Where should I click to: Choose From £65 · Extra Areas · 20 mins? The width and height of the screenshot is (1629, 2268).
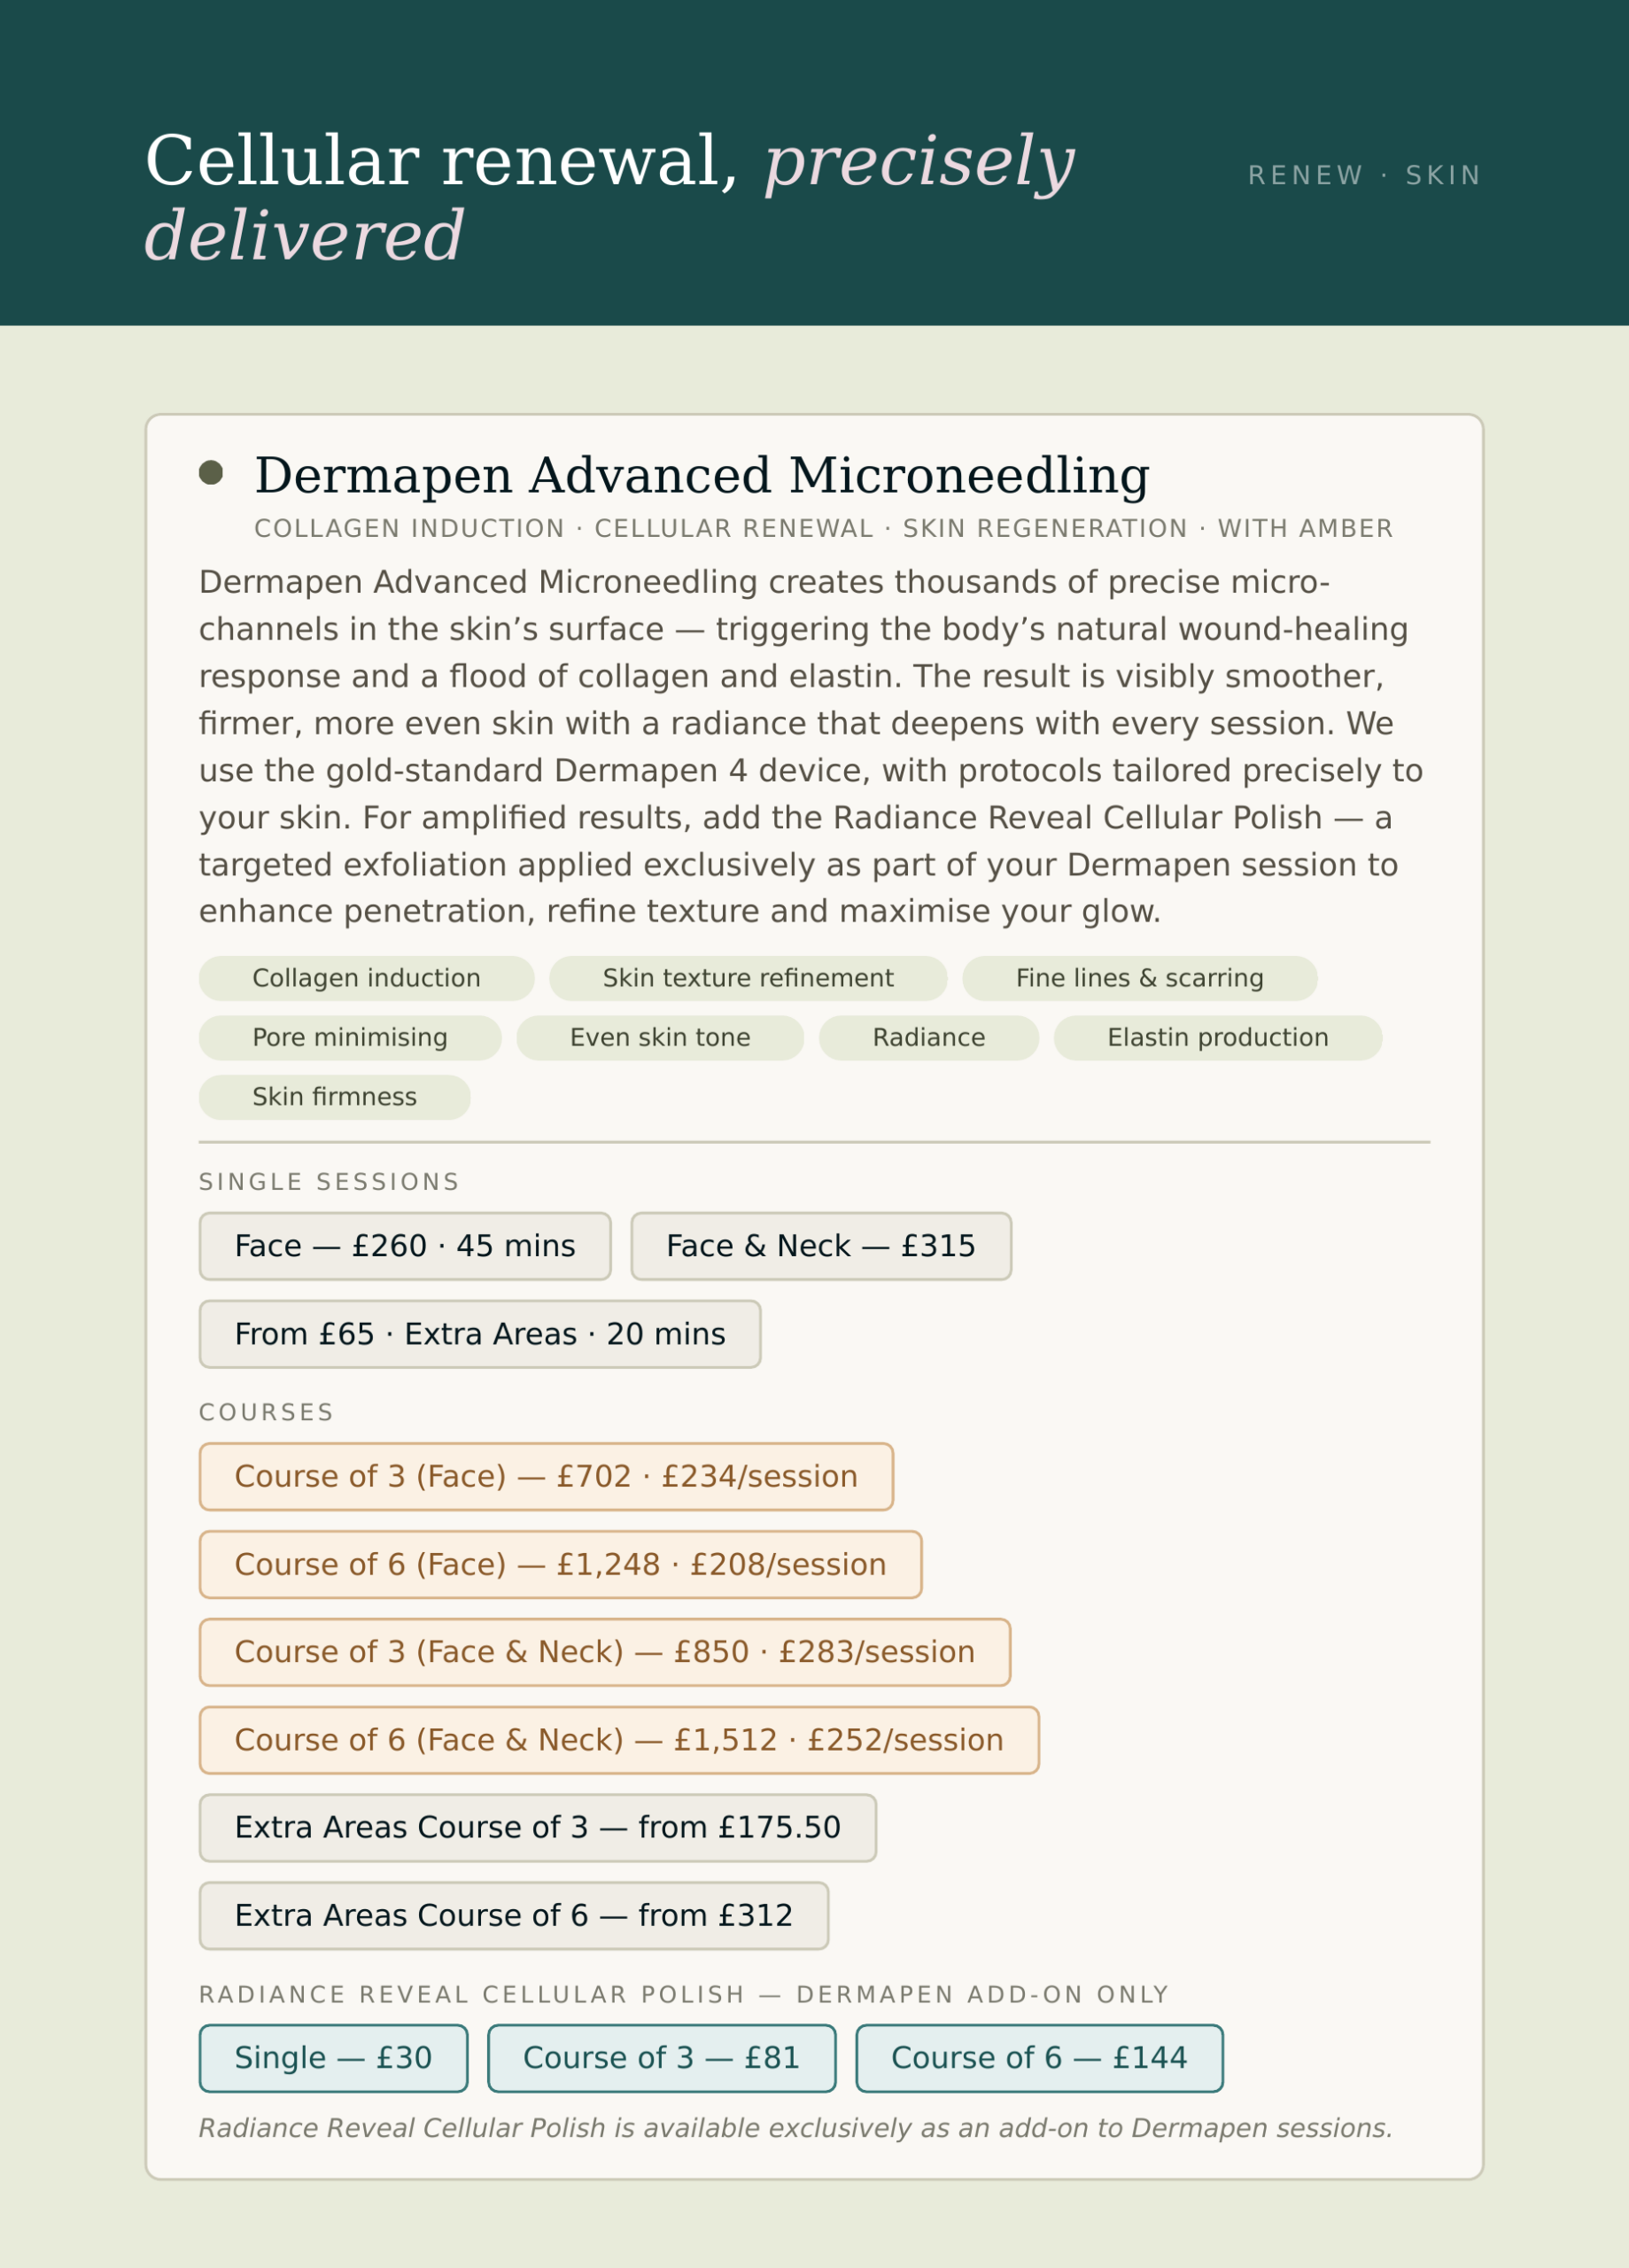tap(480, 1334)
